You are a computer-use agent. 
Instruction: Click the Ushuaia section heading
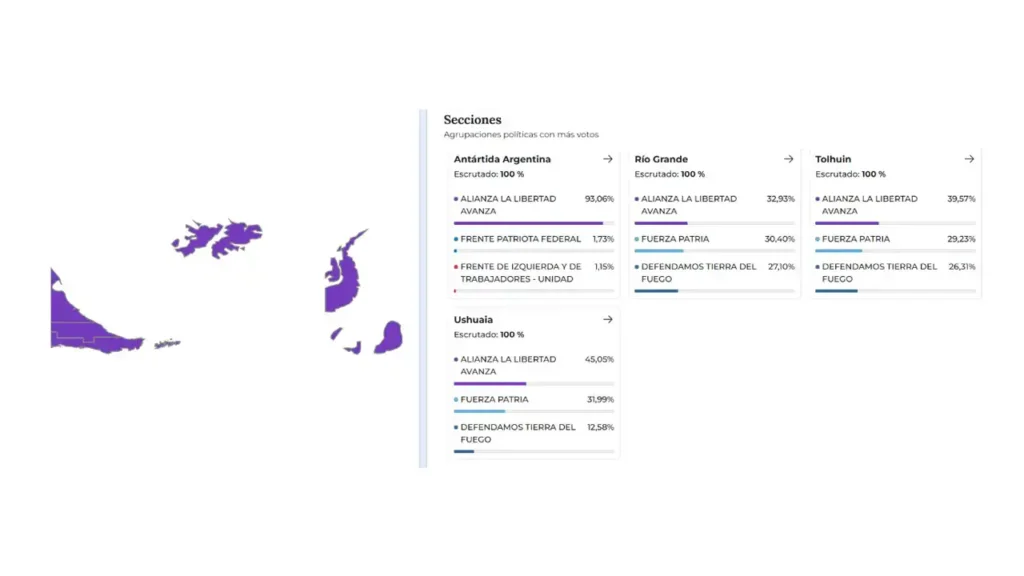coord(473,320)
